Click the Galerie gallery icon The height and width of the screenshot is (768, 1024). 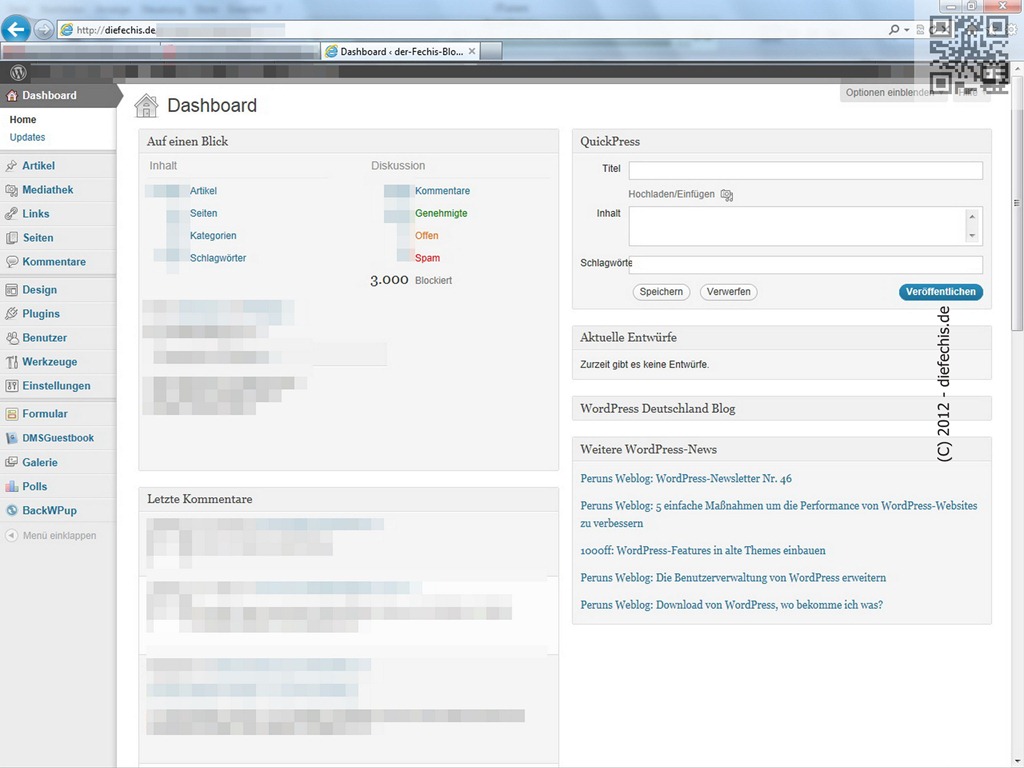11,462
